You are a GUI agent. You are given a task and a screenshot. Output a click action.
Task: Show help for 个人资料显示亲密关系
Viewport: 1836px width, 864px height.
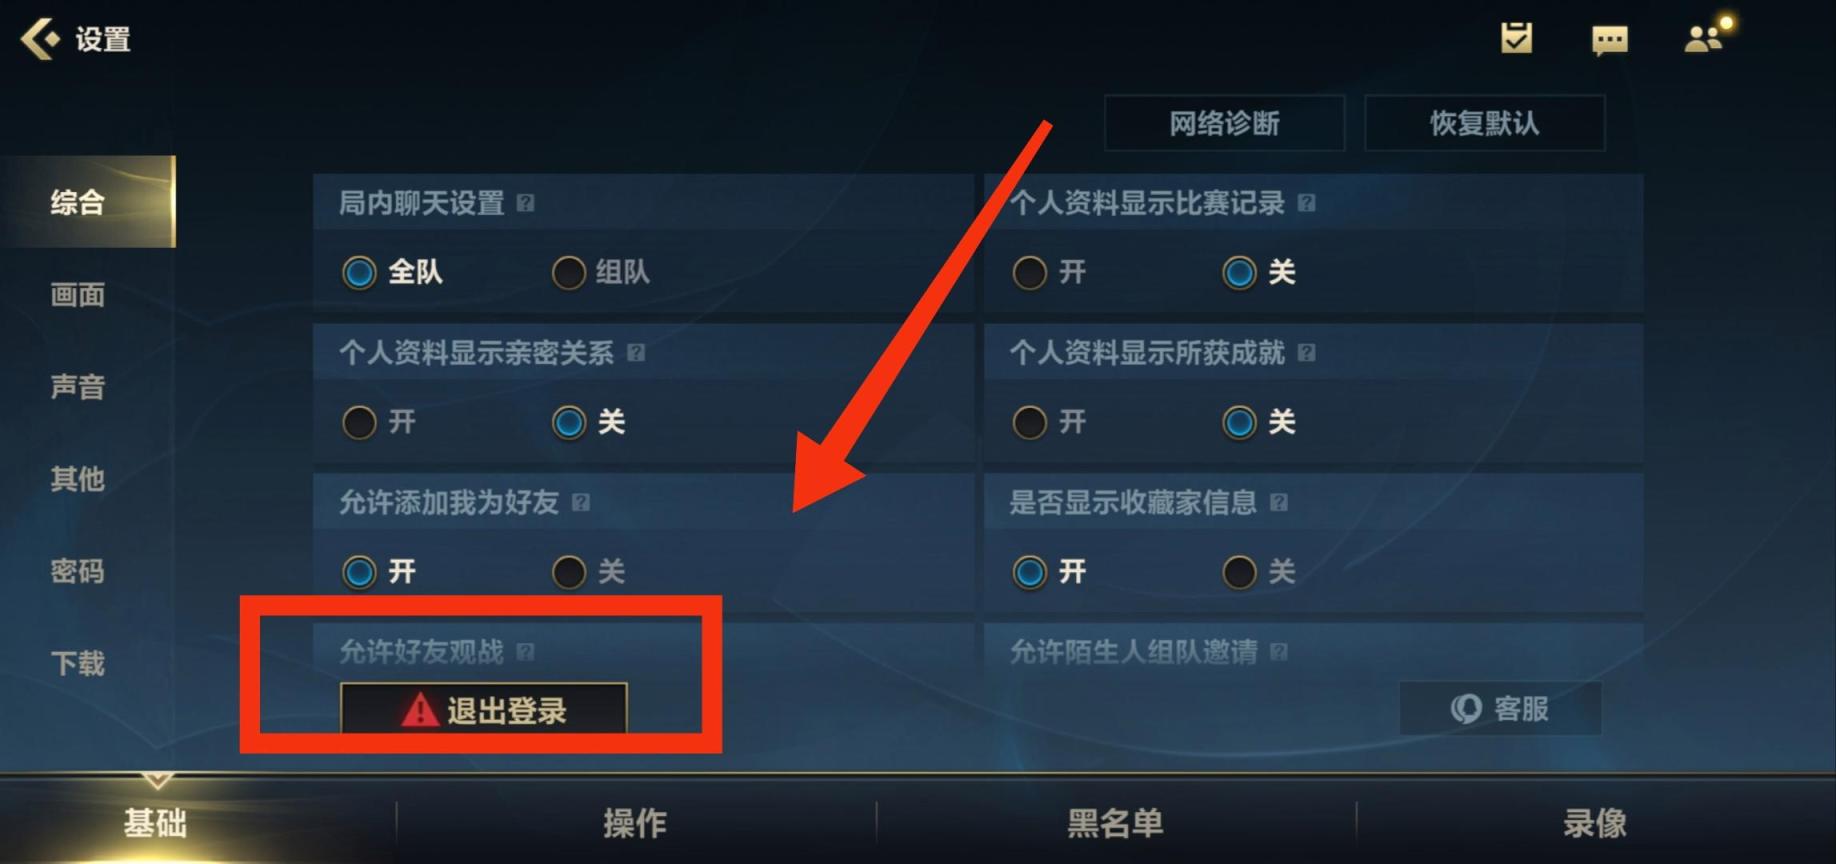636,352
